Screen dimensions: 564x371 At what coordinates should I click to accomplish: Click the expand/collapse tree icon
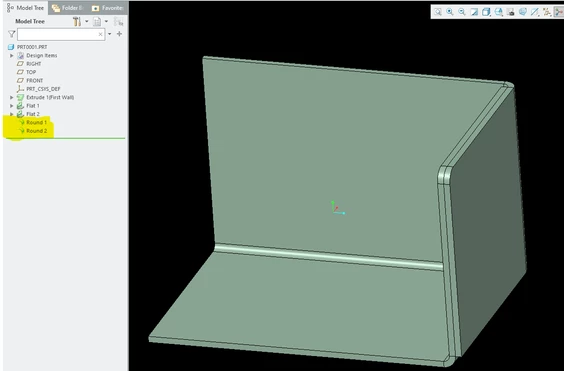click(x=119, y=22)
